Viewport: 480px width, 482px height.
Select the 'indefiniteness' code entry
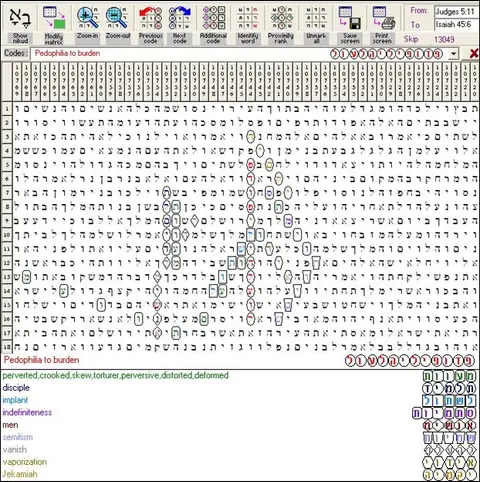[x=27, y=412]
